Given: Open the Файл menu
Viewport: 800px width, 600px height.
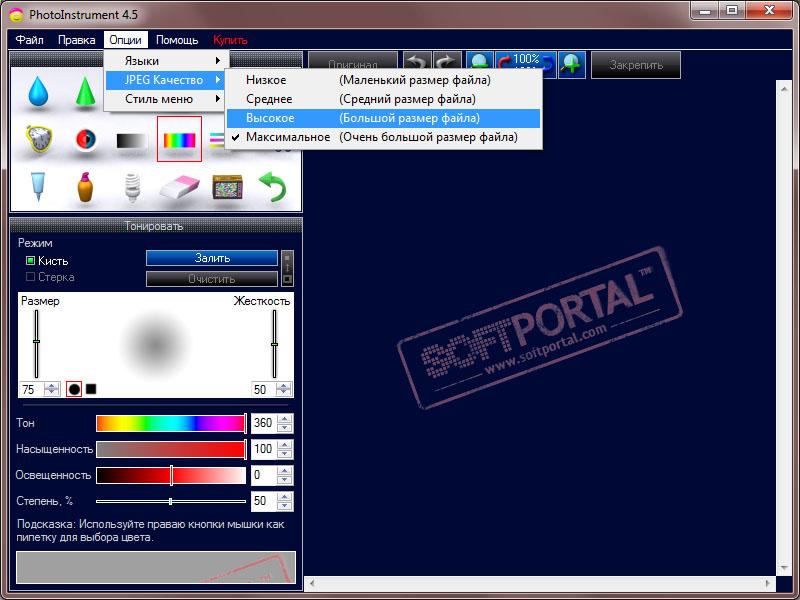Looking at the screenshot, I should click(30, 40).
